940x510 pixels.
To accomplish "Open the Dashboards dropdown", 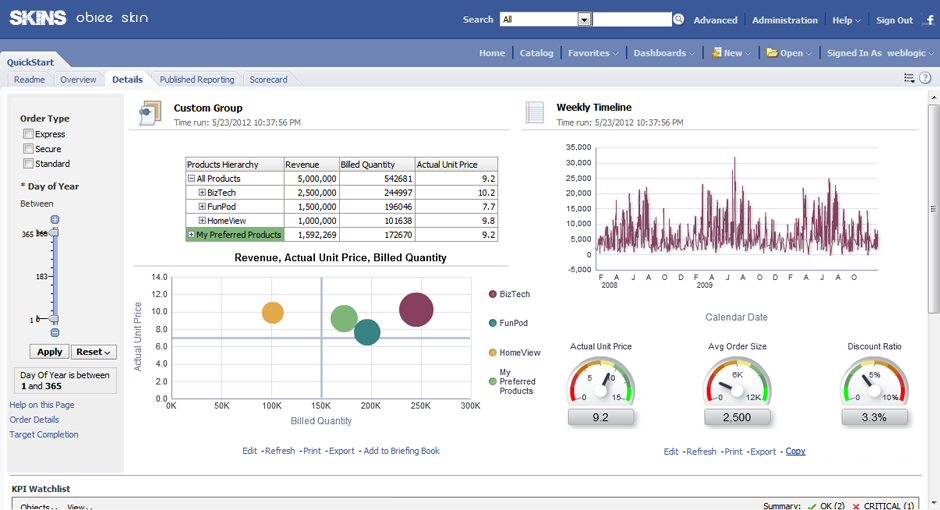I will 664,53.
